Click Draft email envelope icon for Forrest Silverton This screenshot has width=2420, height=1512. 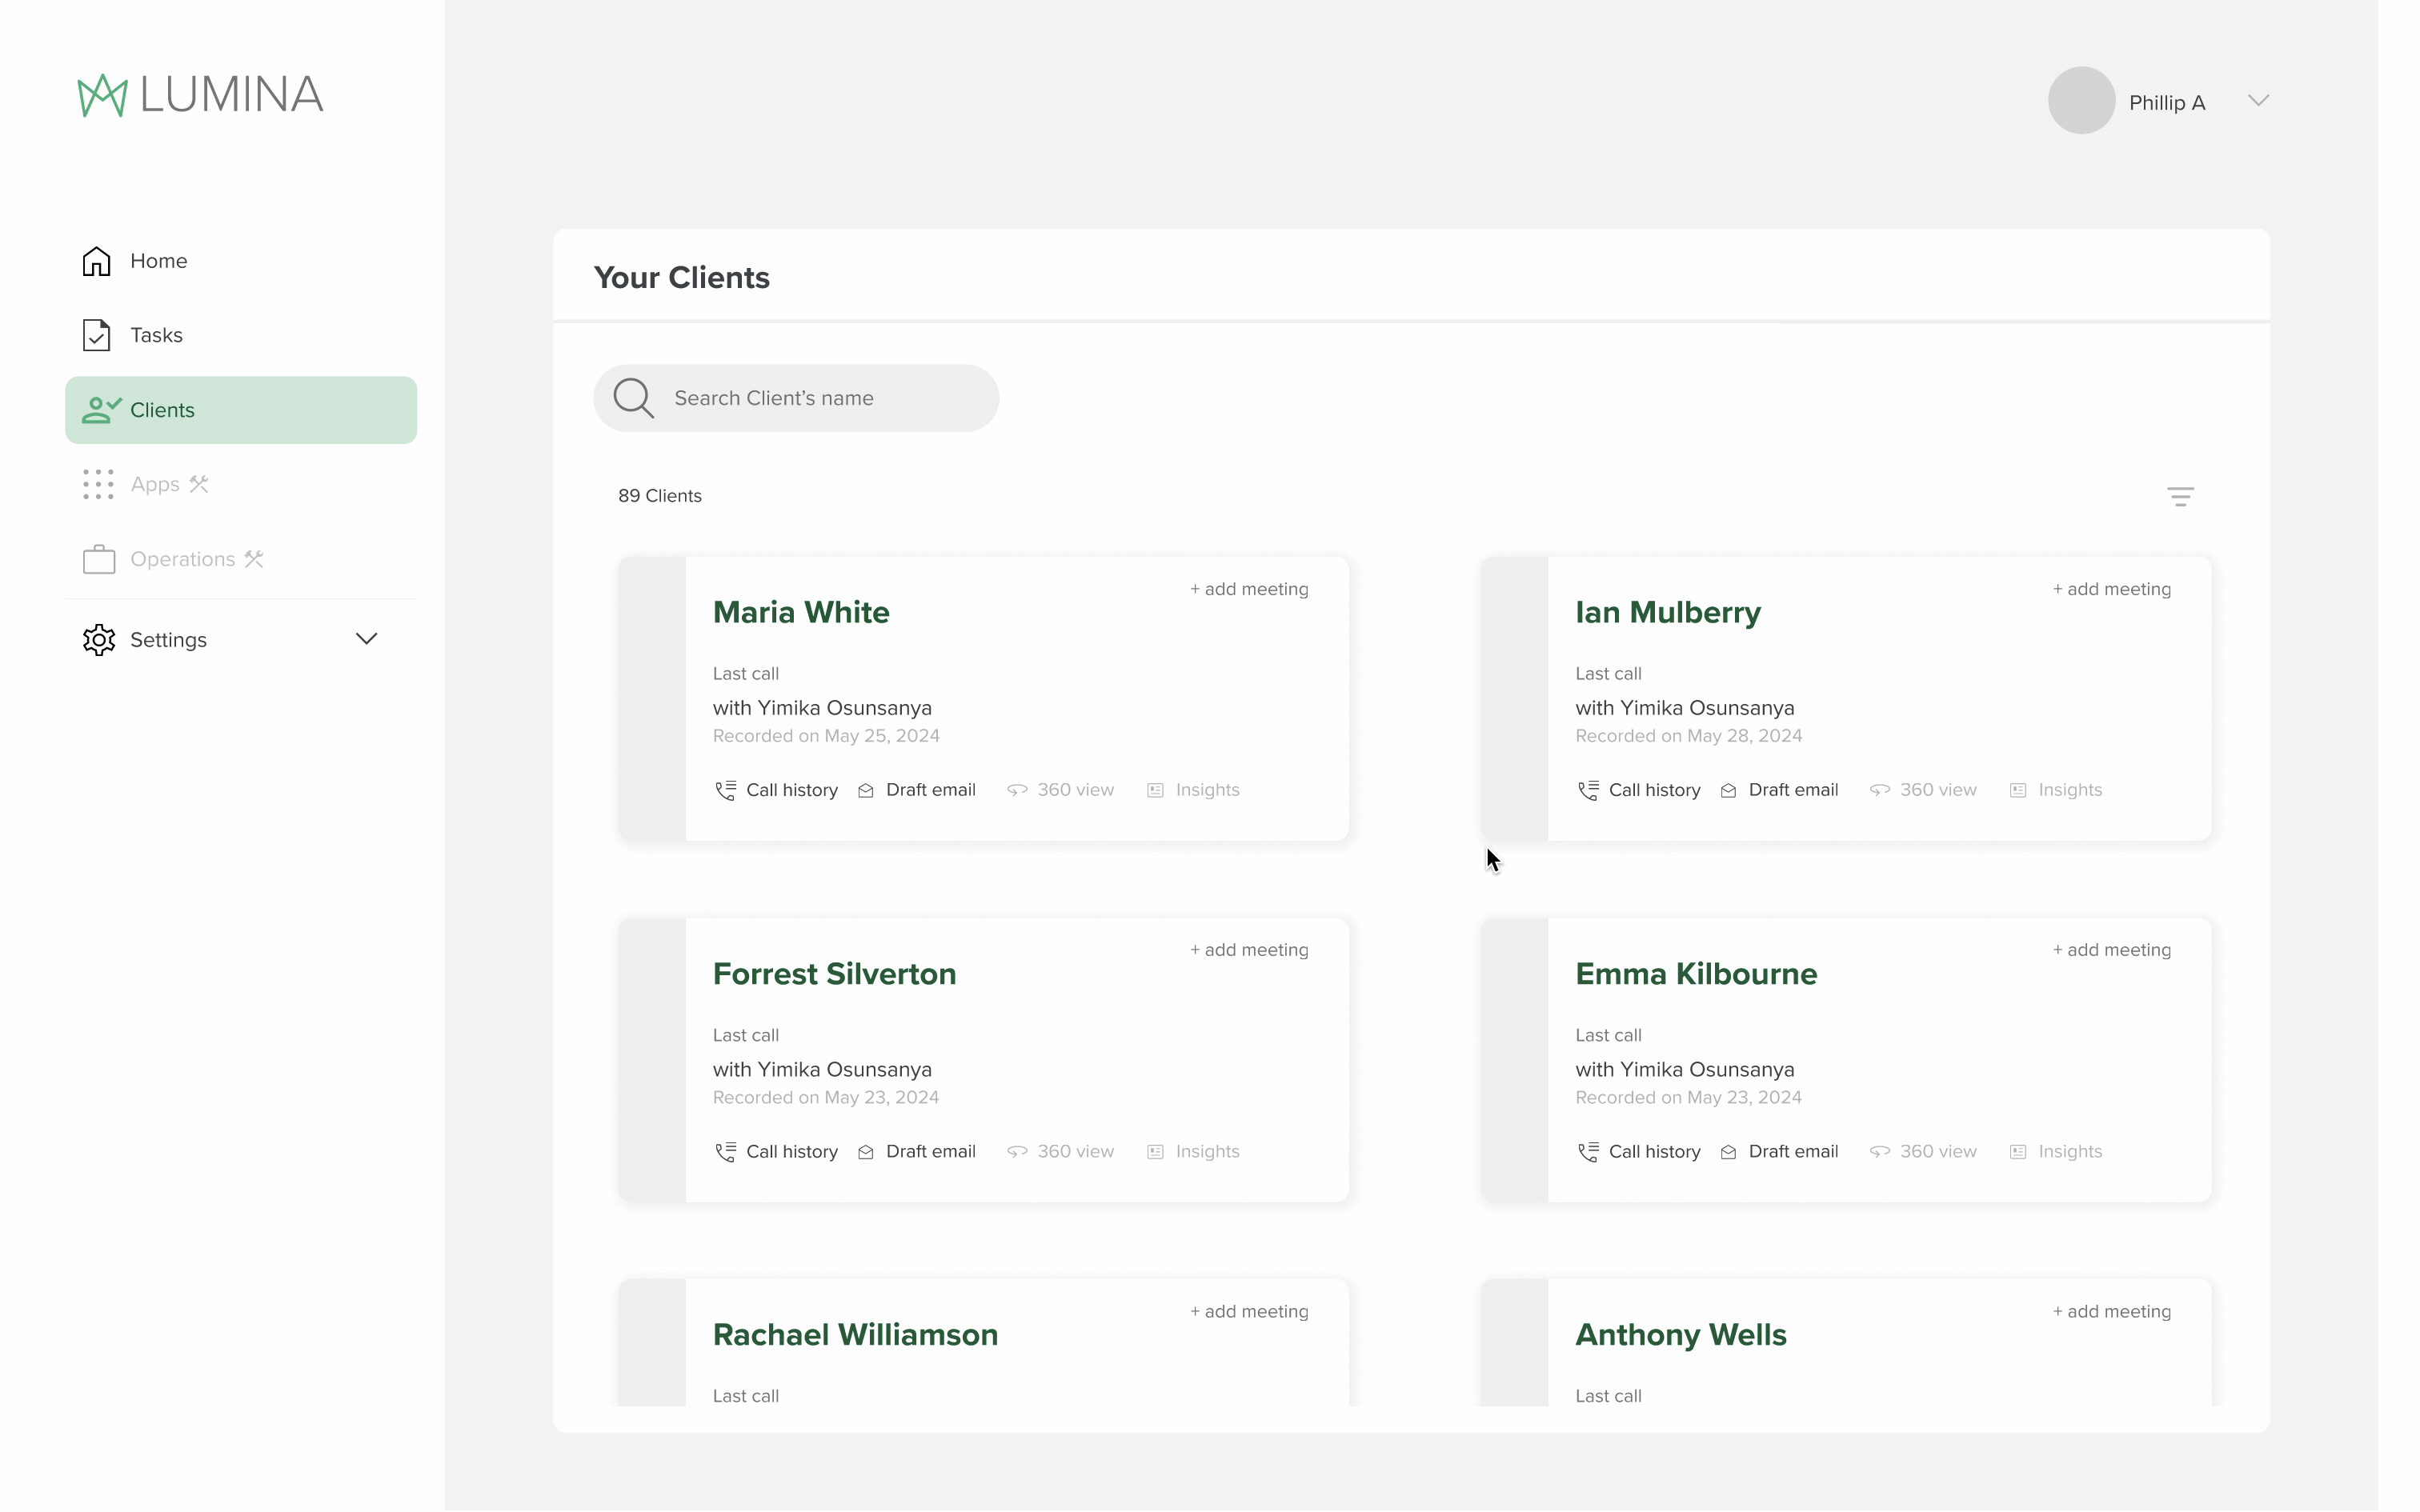866,1153
